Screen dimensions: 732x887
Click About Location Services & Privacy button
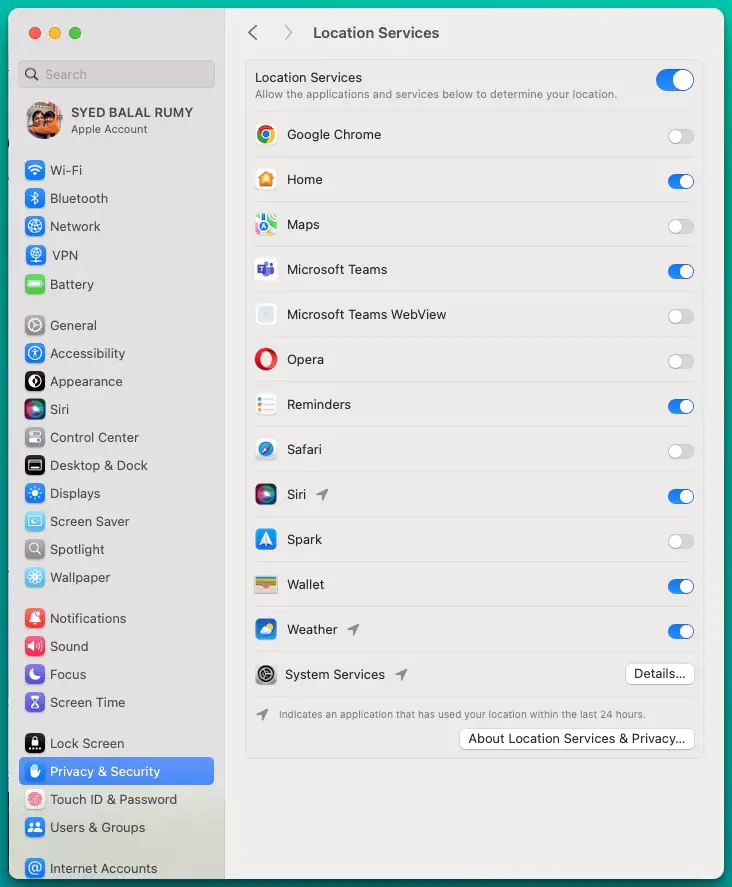click(576, 739)
